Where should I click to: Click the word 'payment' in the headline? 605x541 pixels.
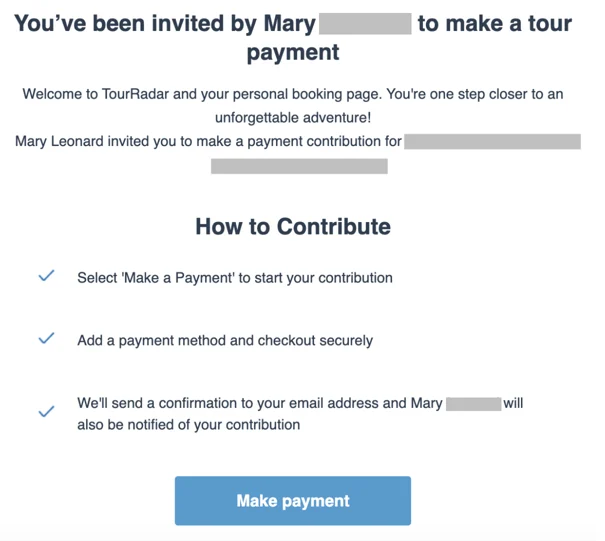point(293,52)
